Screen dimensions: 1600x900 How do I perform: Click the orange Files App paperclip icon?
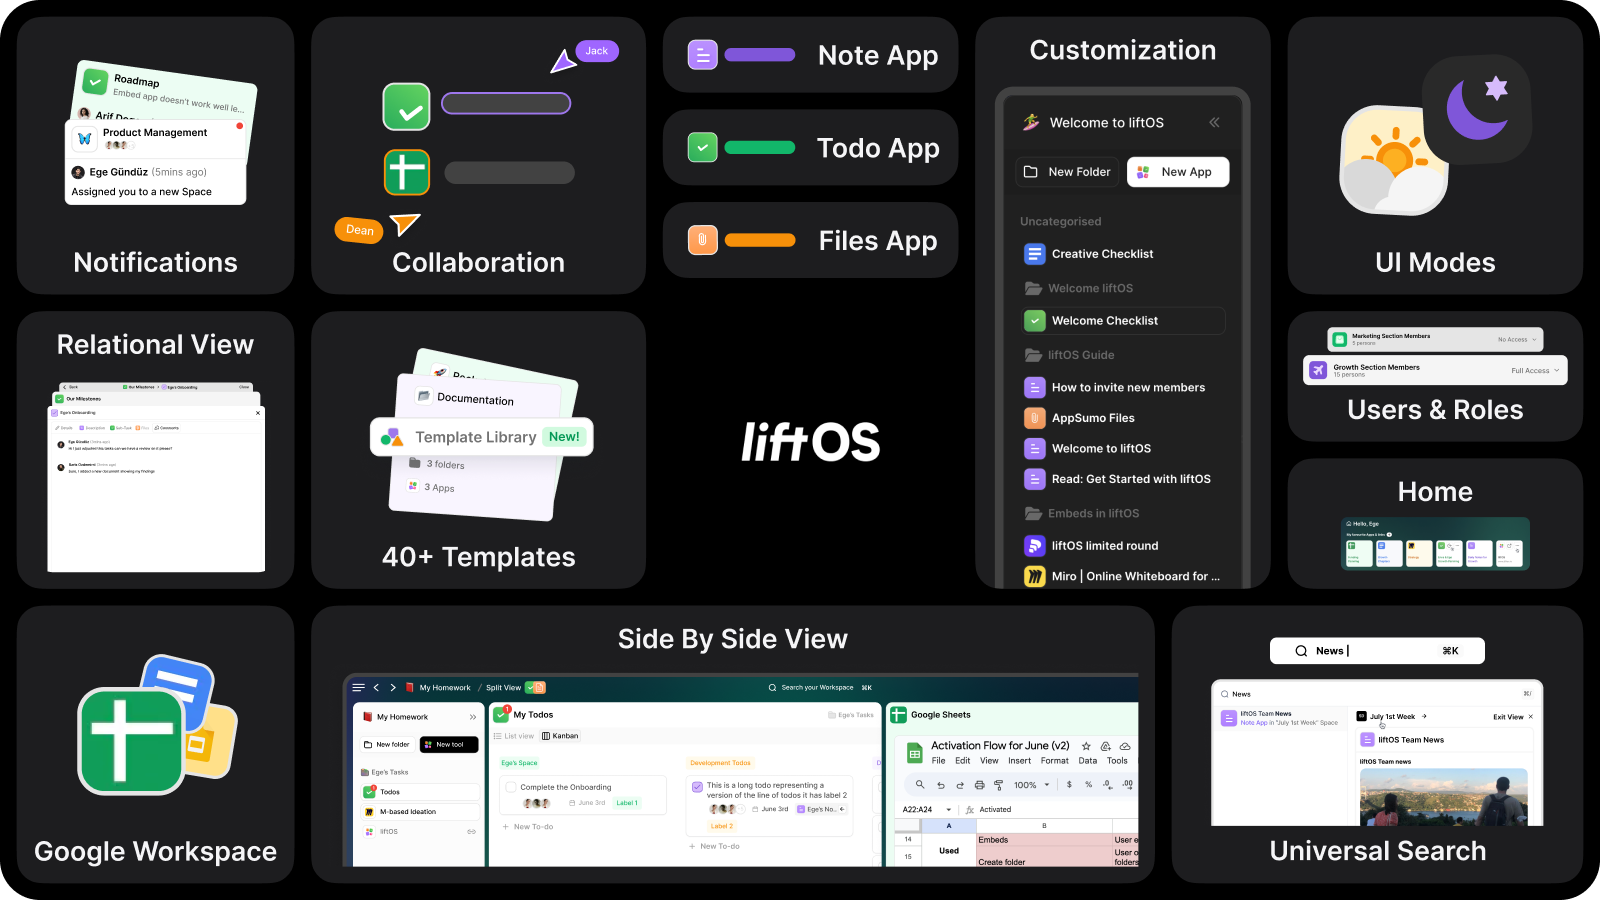[x=703, y=240]
